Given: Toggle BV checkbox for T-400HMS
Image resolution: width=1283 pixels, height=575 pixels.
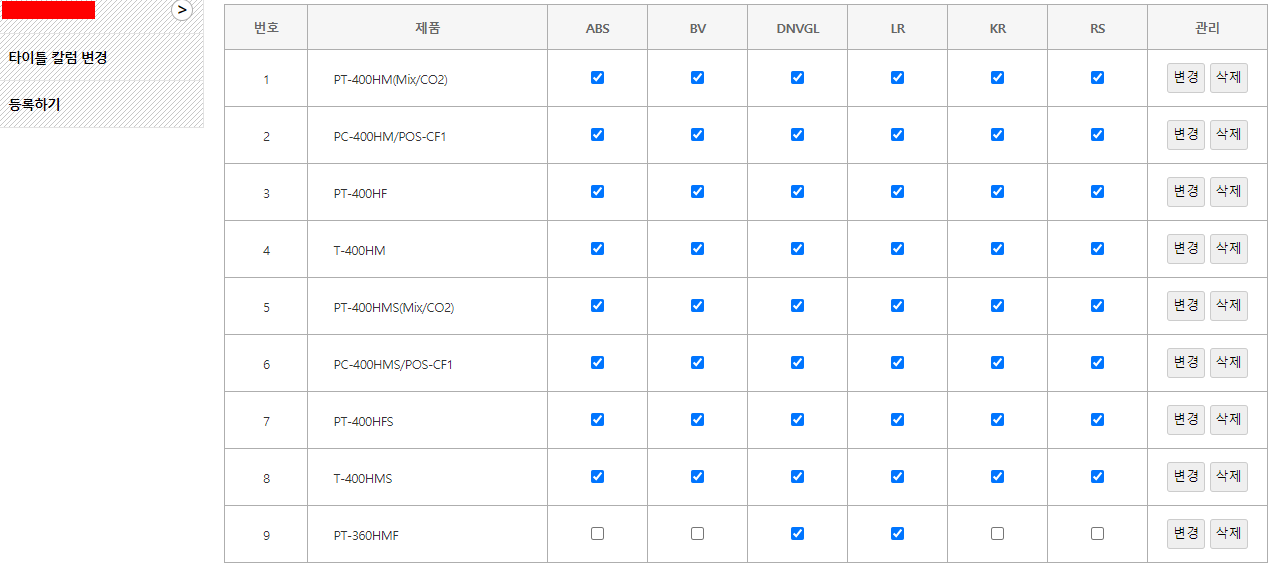Looking at the screenshot, I should pos(697,476).
